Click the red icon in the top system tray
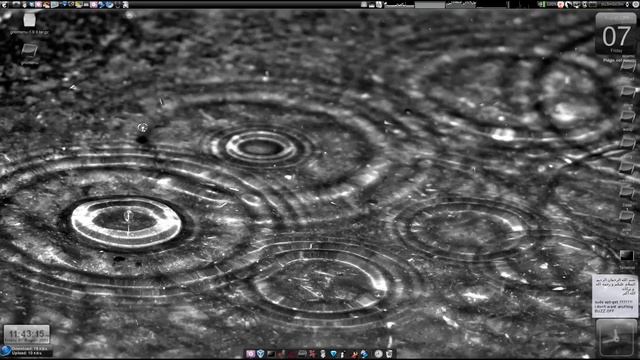 560,4
